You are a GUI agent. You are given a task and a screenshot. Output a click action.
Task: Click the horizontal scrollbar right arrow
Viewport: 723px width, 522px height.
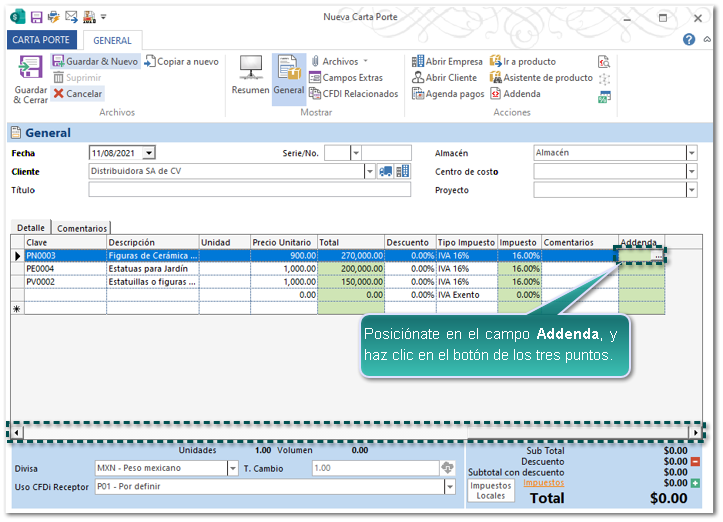pos(696,431)
